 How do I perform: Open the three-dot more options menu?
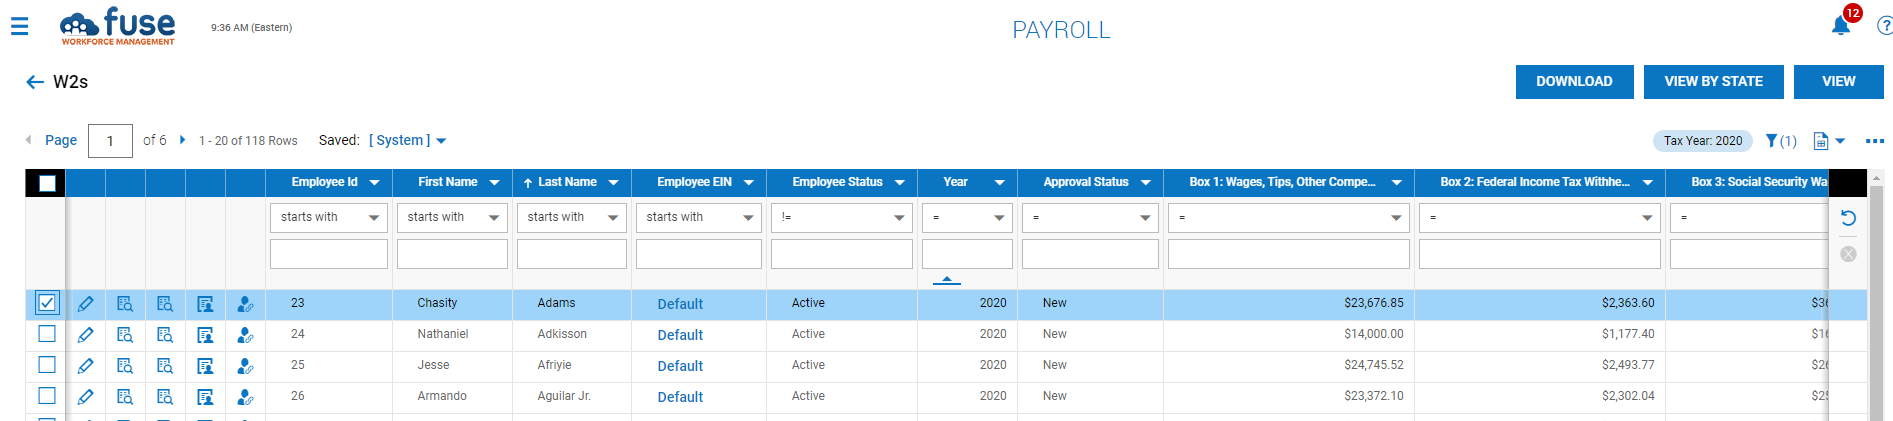[x=1874, y=141]
